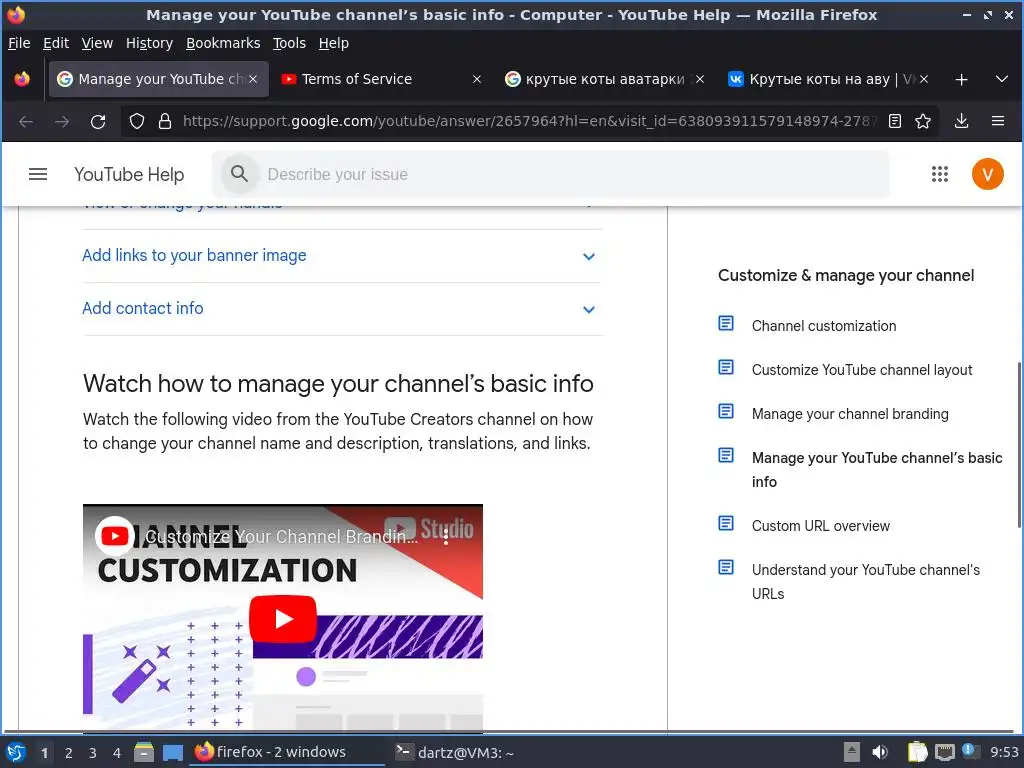Click the YouTube Help title
The width and height of the screenshot is (1024, 768).
click(129, 174)
